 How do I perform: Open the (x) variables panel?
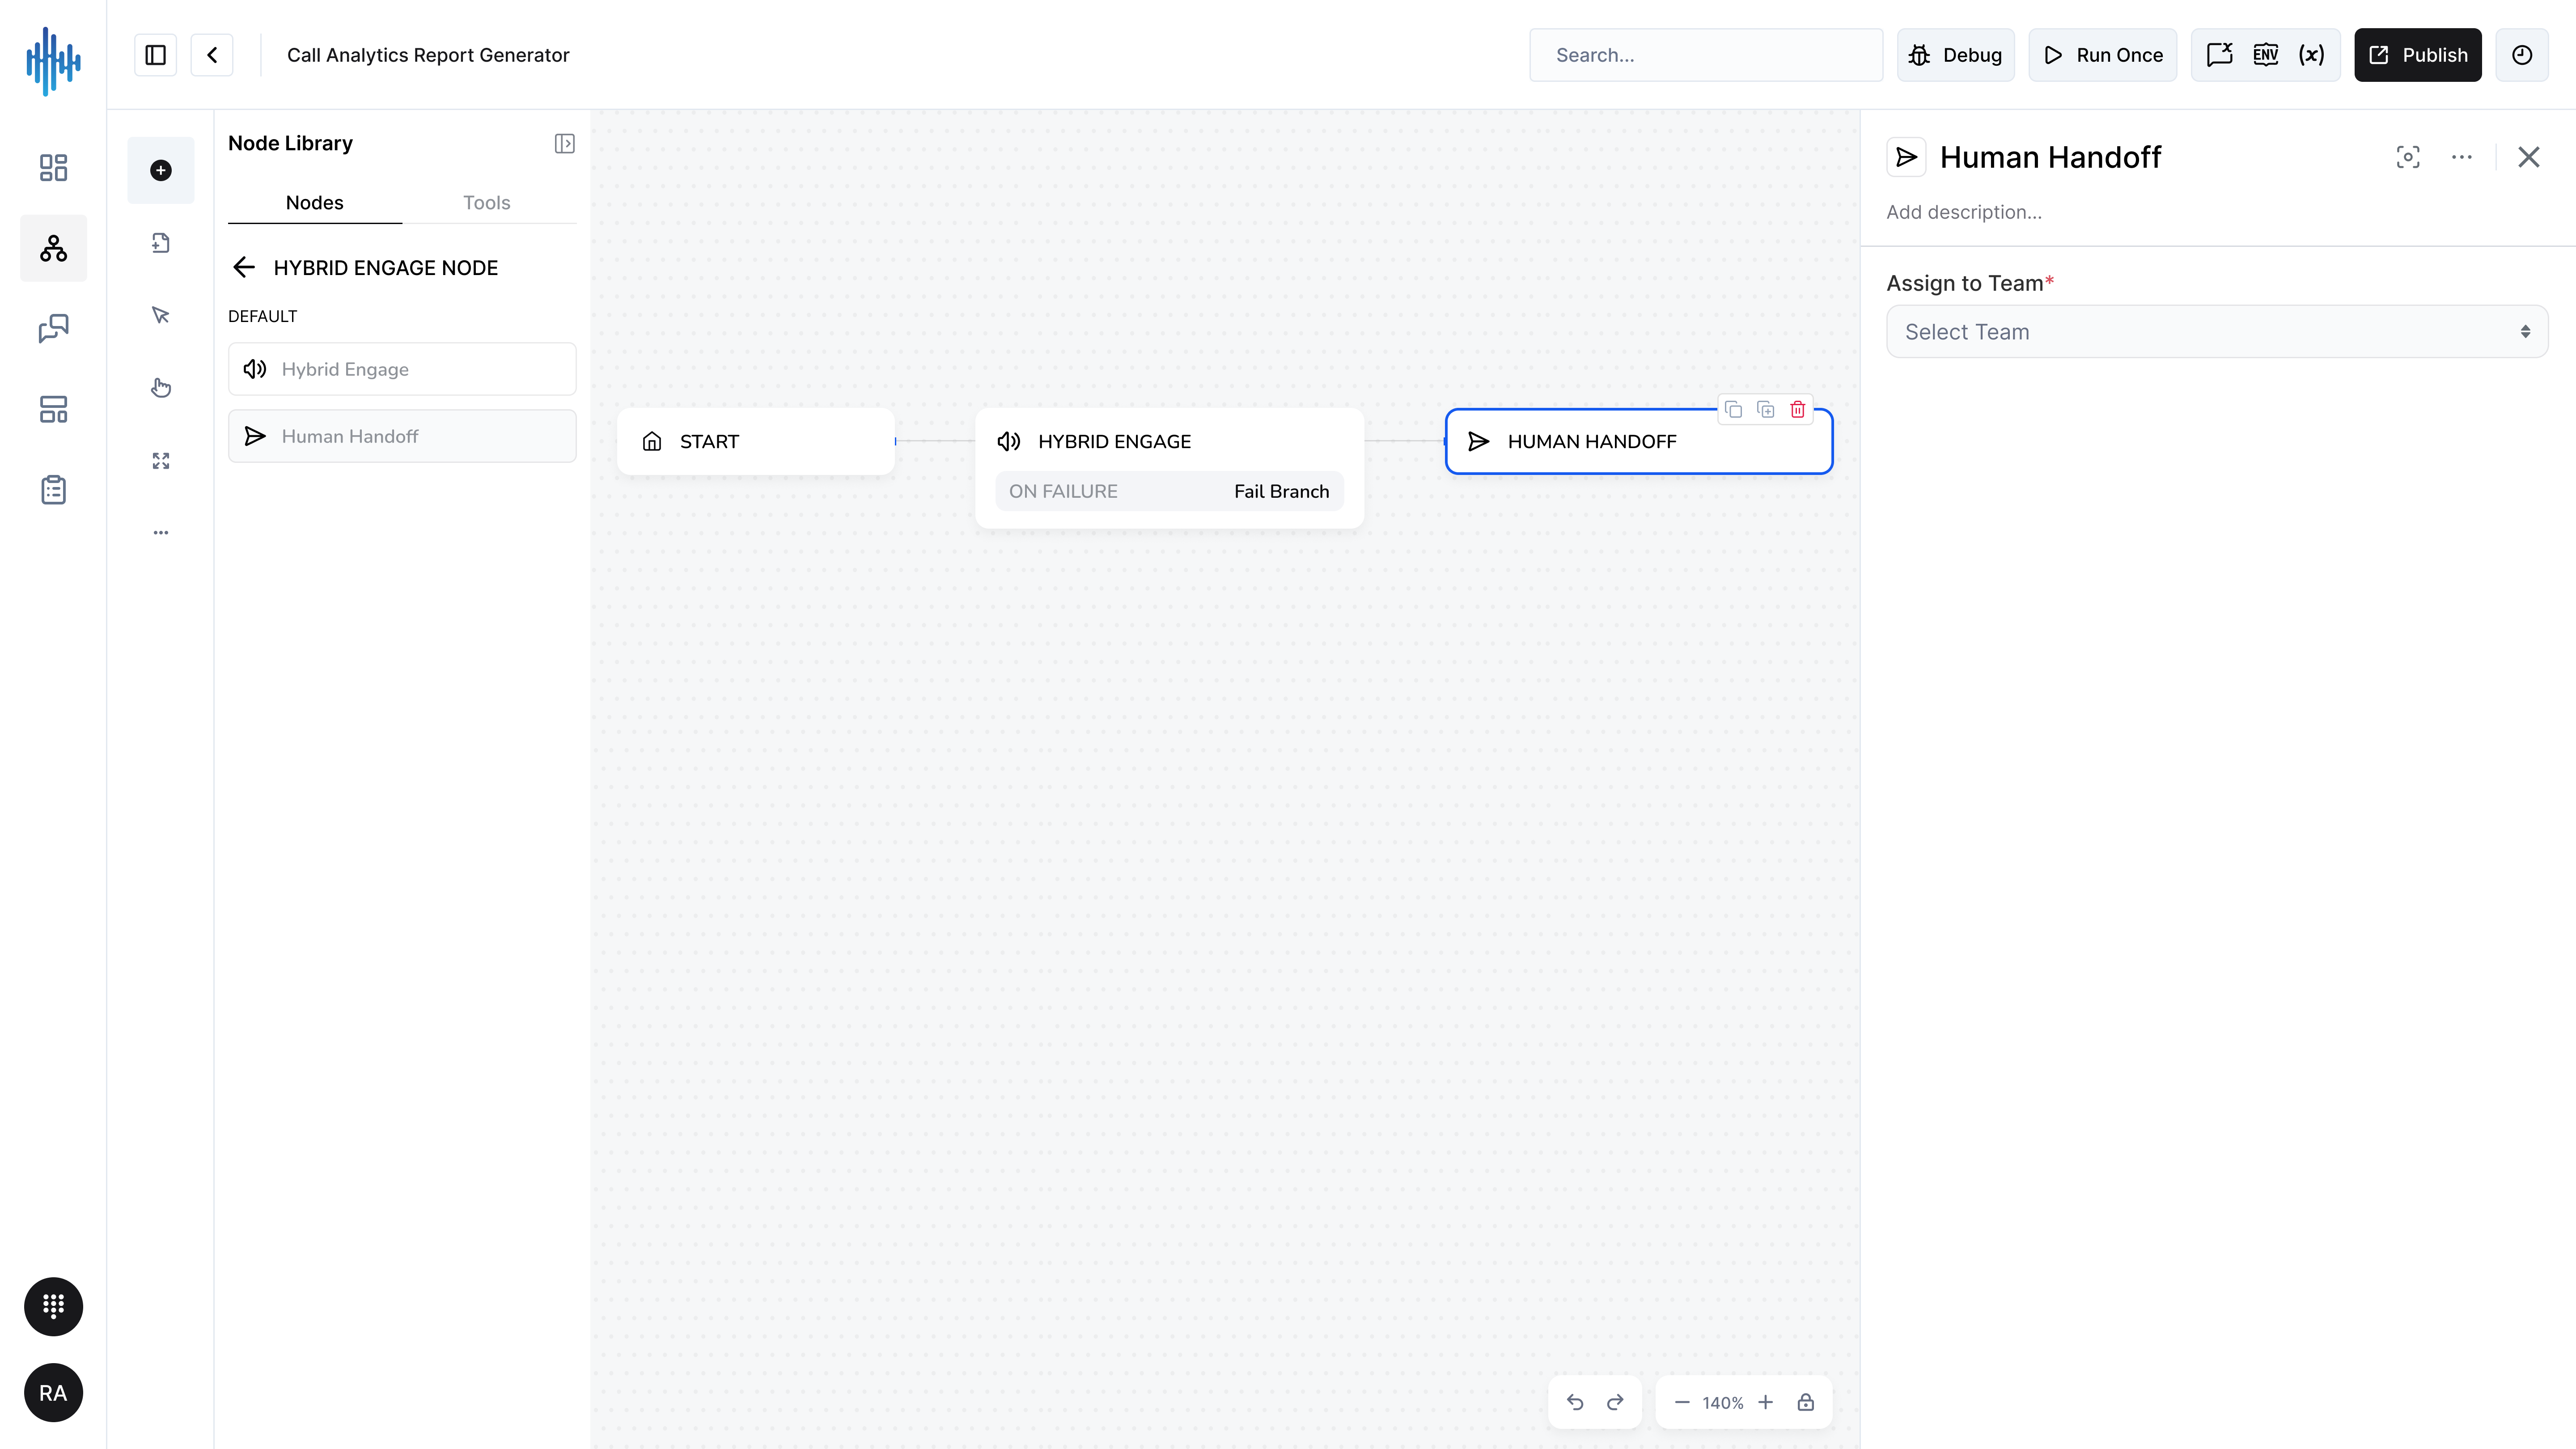[x=2311, y=55]
